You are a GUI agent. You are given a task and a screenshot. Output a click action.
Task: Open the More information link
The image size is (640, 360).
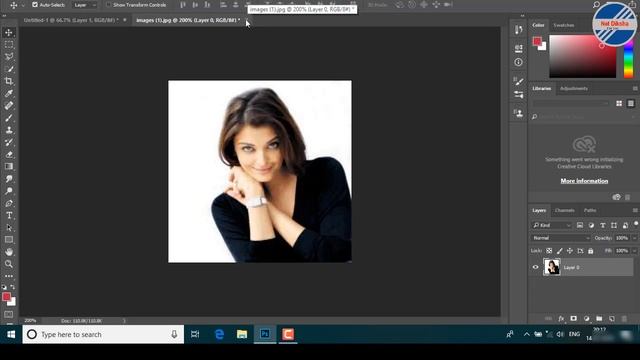[x=584, y=181]
